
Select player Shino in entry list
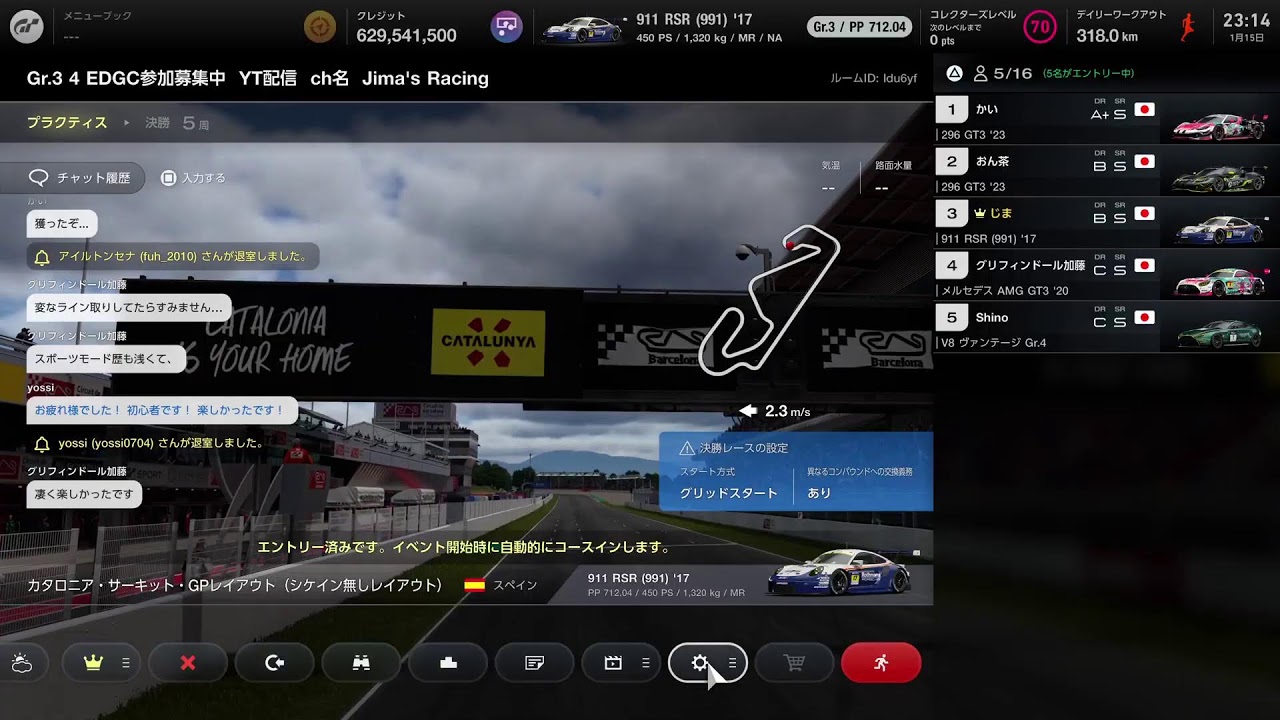1107,327
